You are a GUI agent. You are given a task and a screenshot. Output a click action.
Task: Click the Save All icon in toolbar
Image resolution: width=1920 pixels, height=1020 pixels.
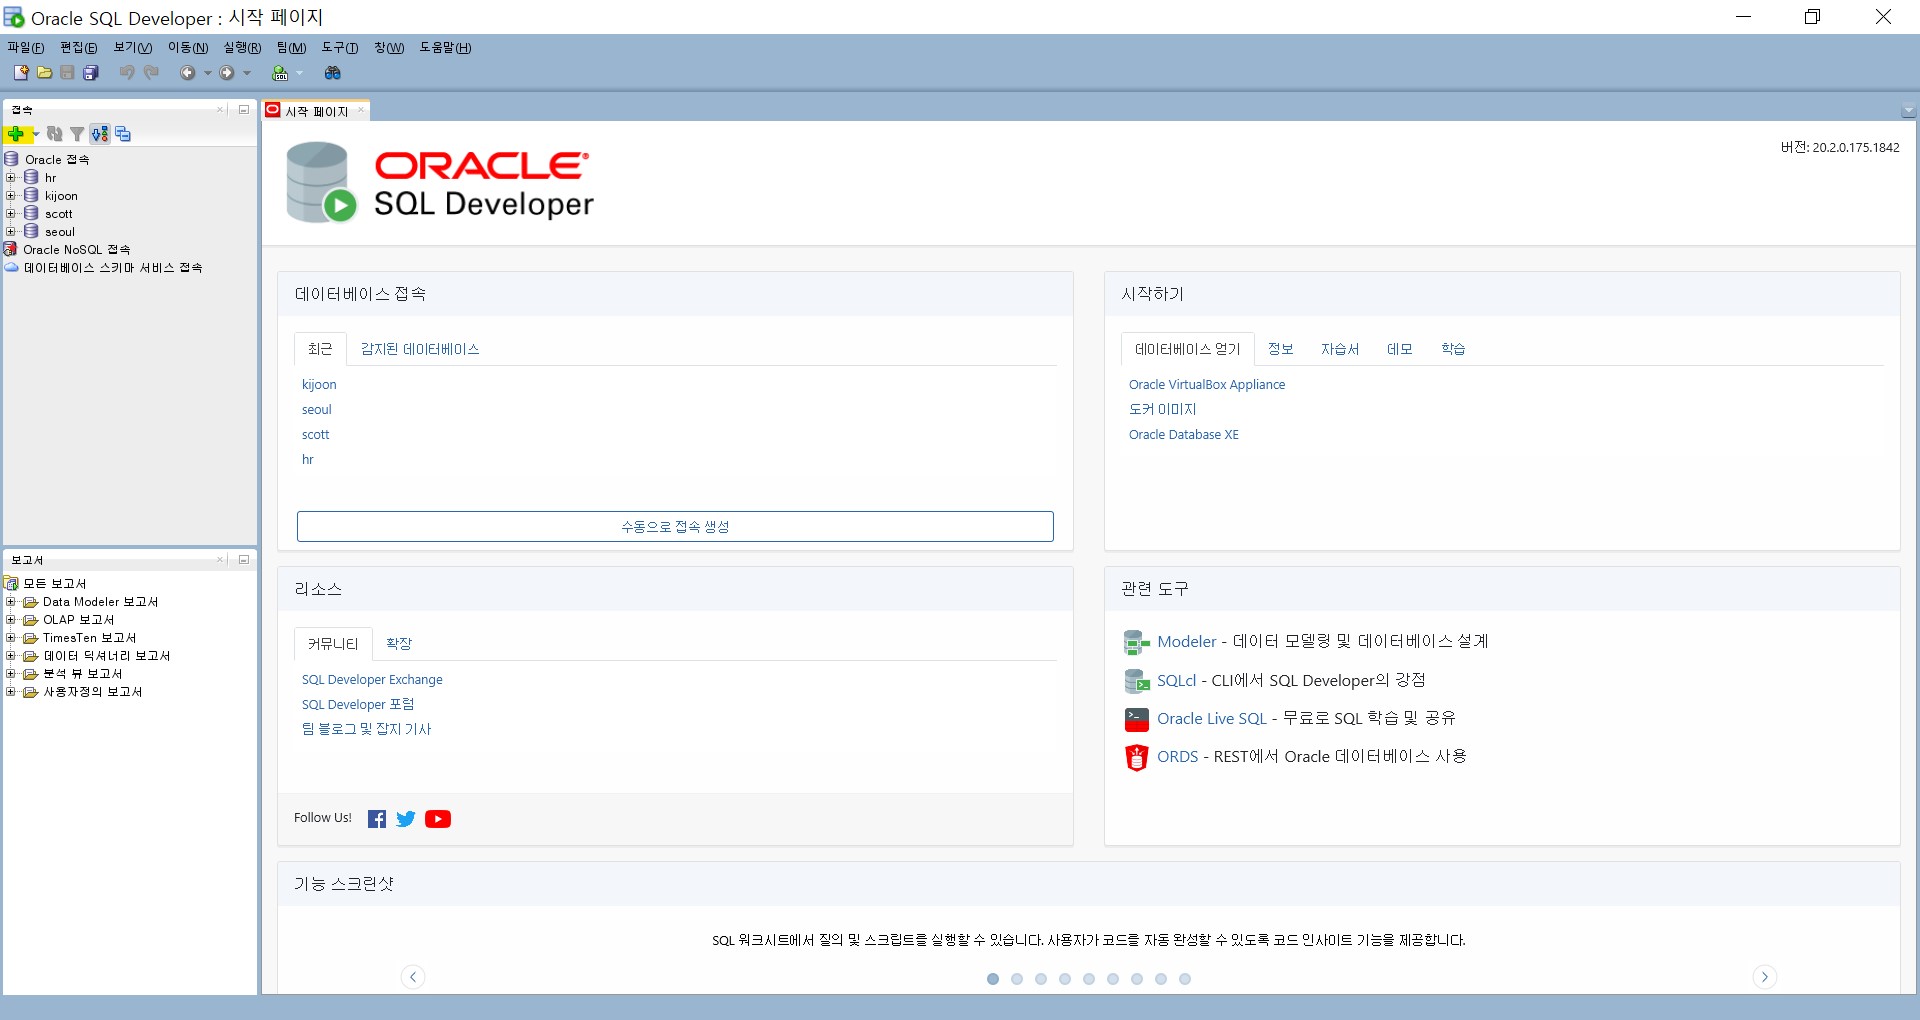tap(91, 73)
